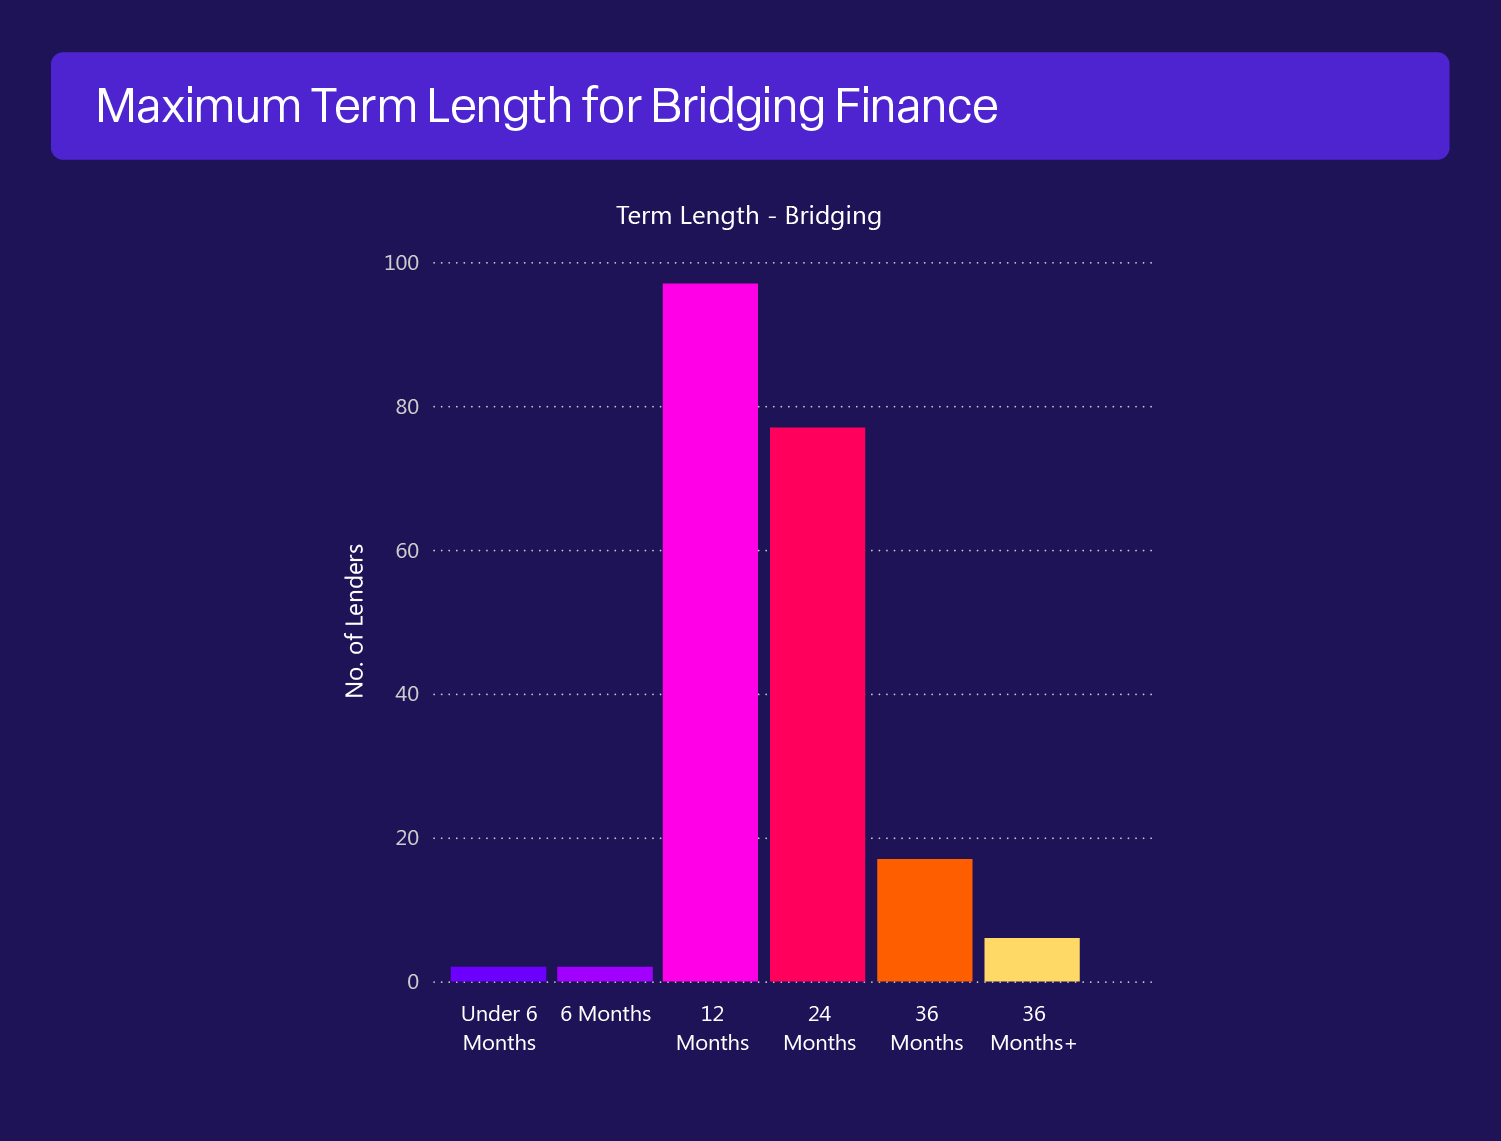The width and height of the screenshot is (1501, 1141).
Task: Select the purple 6 Months bar
Action: coord(605,974)
